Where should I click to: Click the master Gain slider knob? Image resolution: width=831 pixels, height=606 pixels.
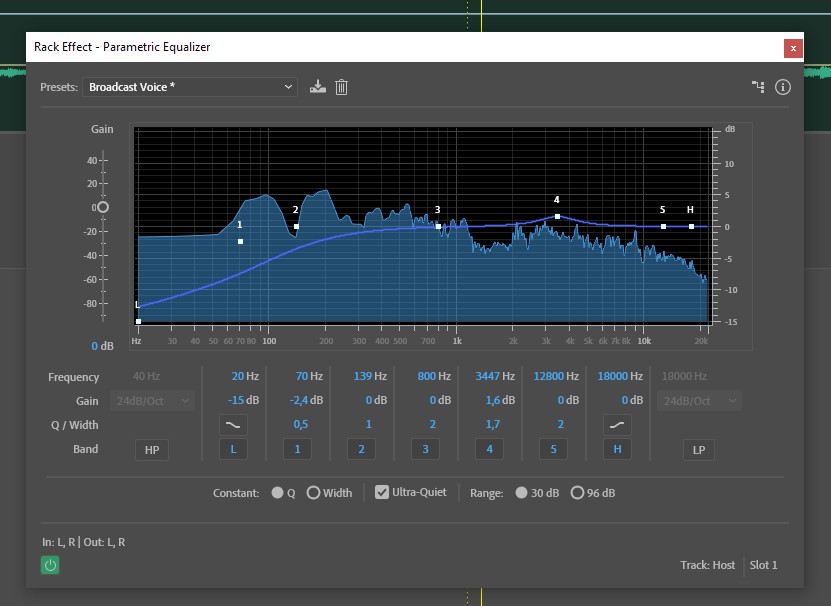coord(102,207)
